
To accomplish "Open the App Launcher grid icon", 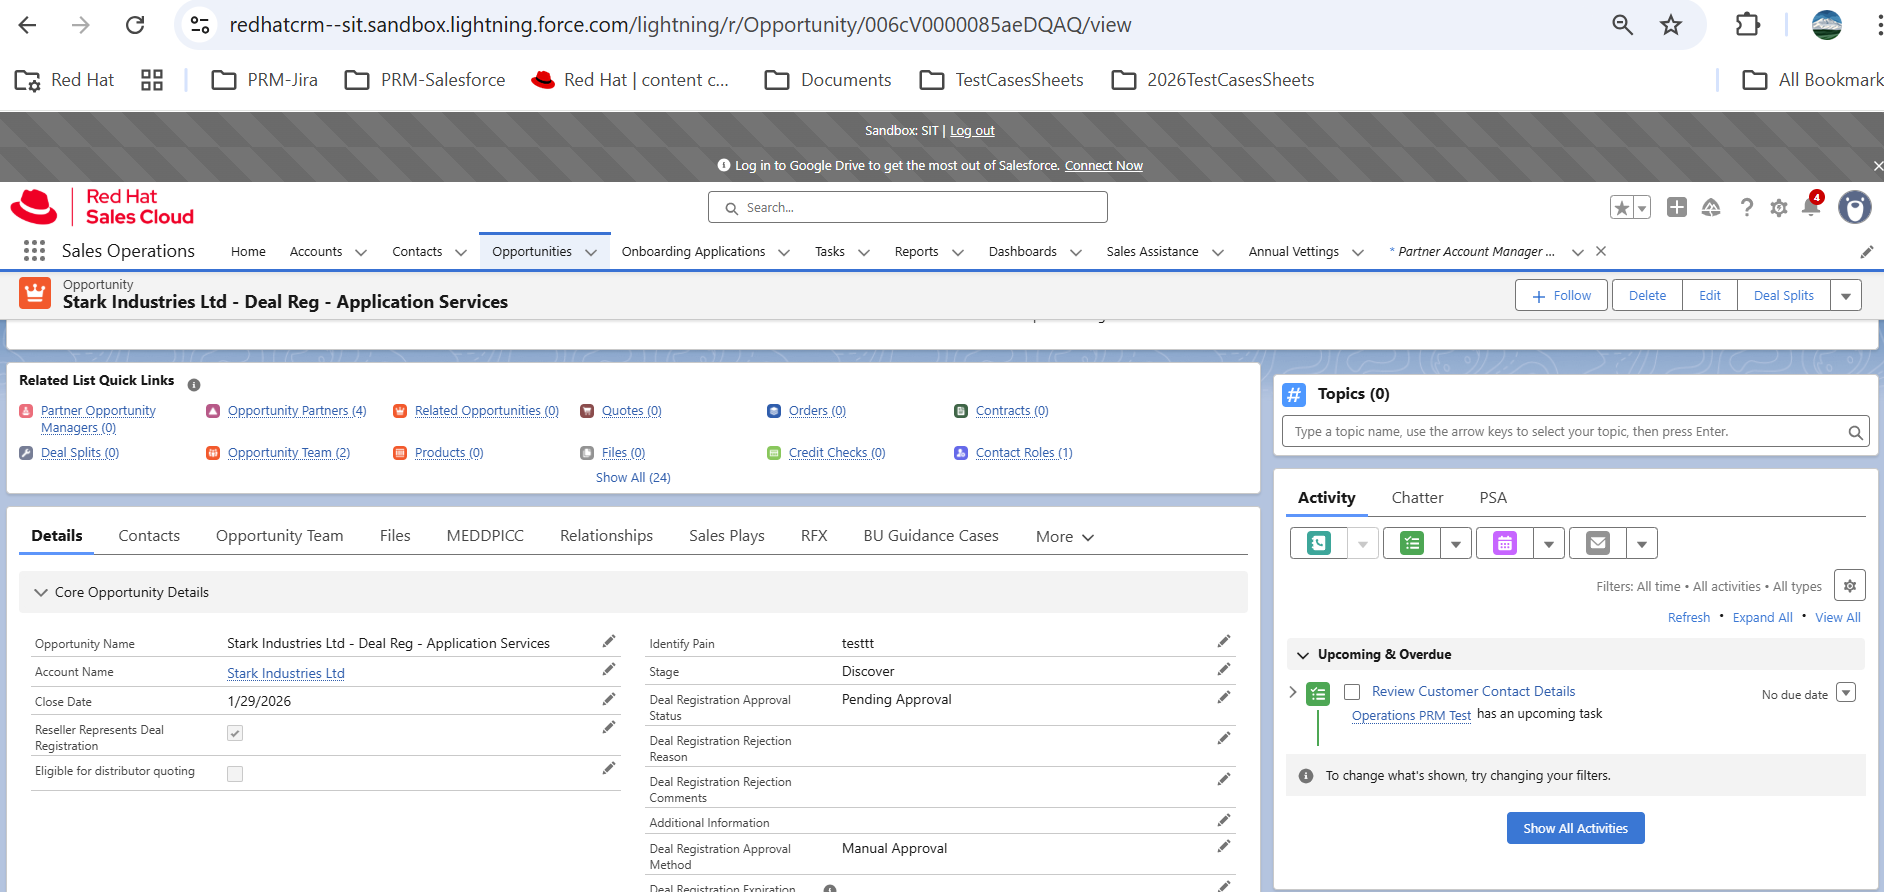I will coord(34,251).
